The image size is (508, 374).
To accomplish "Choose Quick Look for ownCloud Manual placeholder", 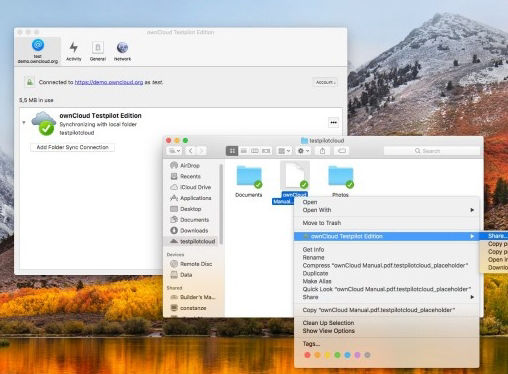I will (x=387, y=289).
